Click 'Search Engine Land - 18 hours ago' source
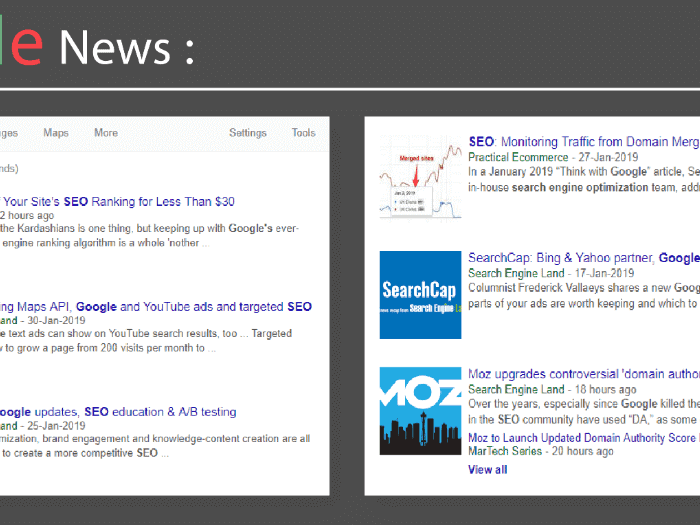 tap(552, 389)
